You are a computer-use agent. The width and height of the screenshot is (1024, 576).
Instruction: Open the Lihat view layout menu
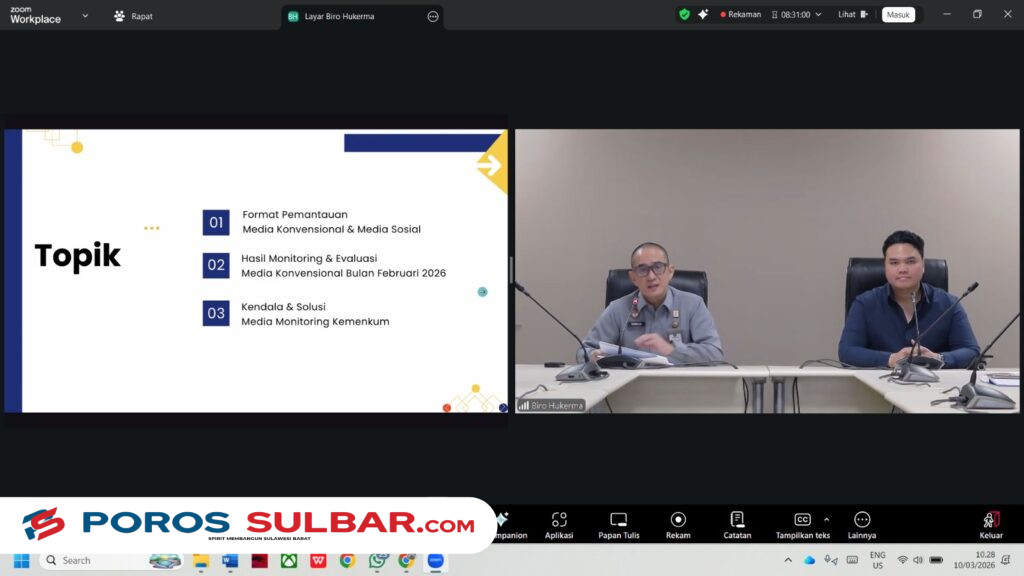(x=852, y=15)
